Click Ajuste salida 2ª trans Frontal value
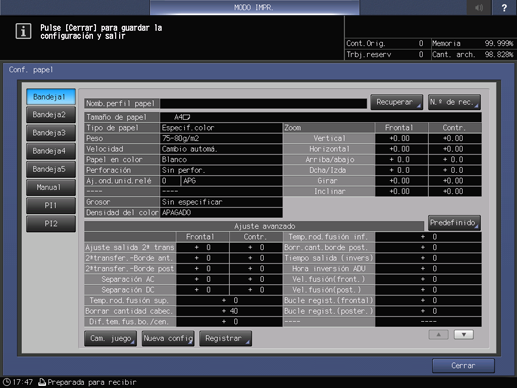The image size is (517, 388). pyautogui.click(x=203, y=247)
